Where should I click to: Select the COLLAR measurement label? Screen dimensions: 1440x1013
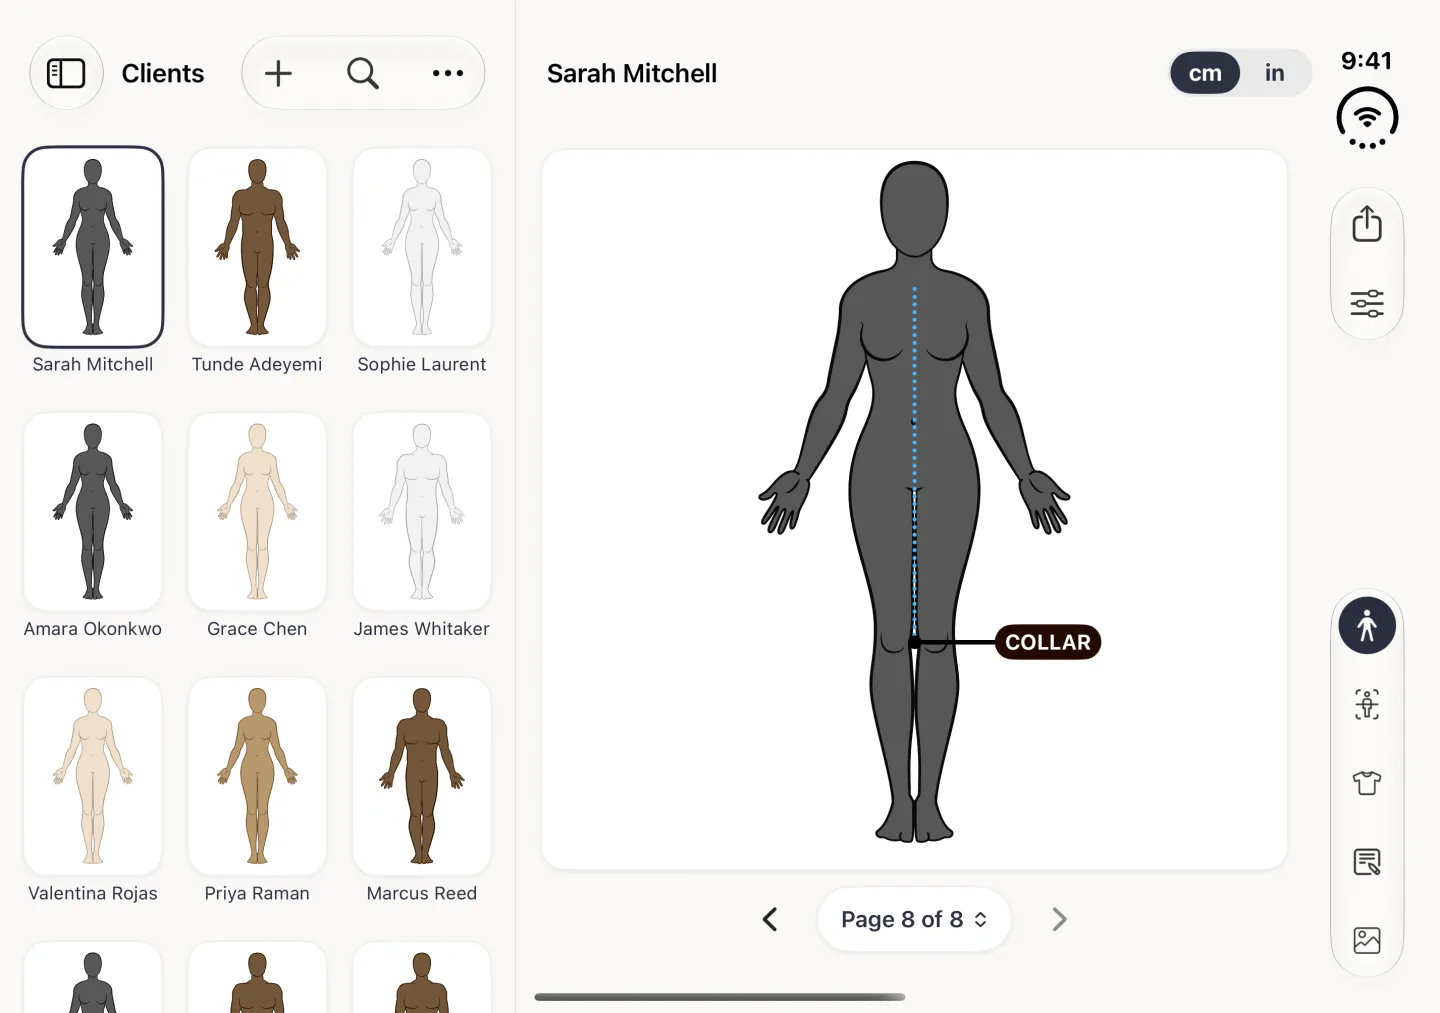pos(1048,642)
